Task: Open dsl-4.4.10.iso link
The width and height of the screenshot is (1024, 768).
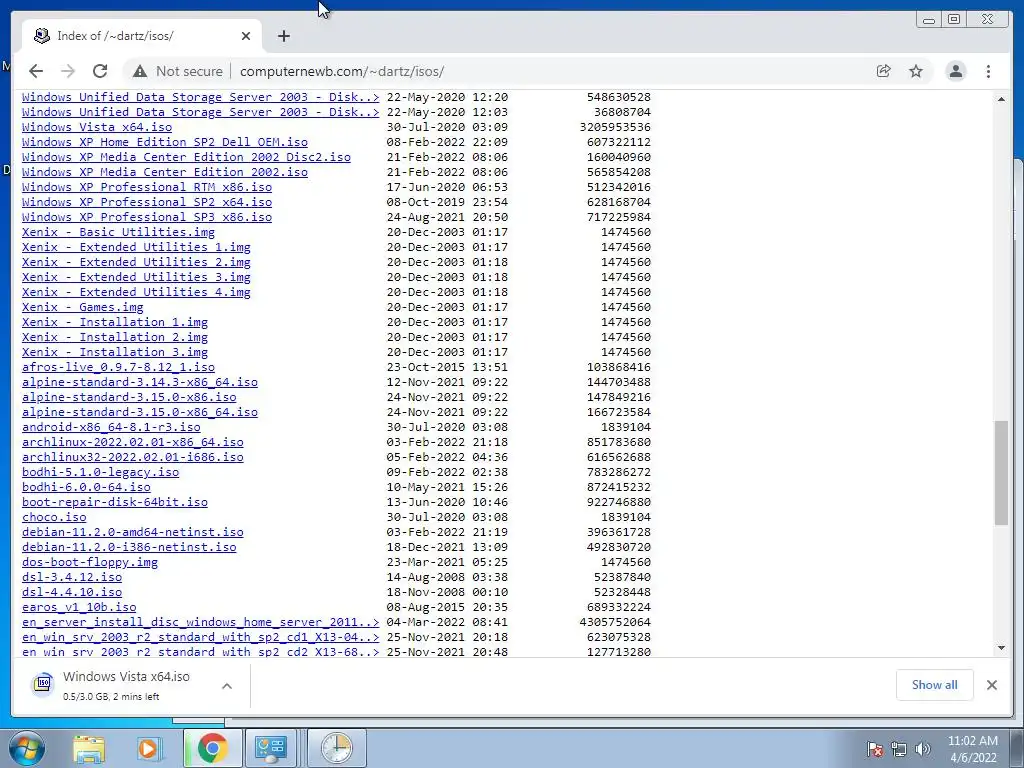Action: (x=72, y=592)
